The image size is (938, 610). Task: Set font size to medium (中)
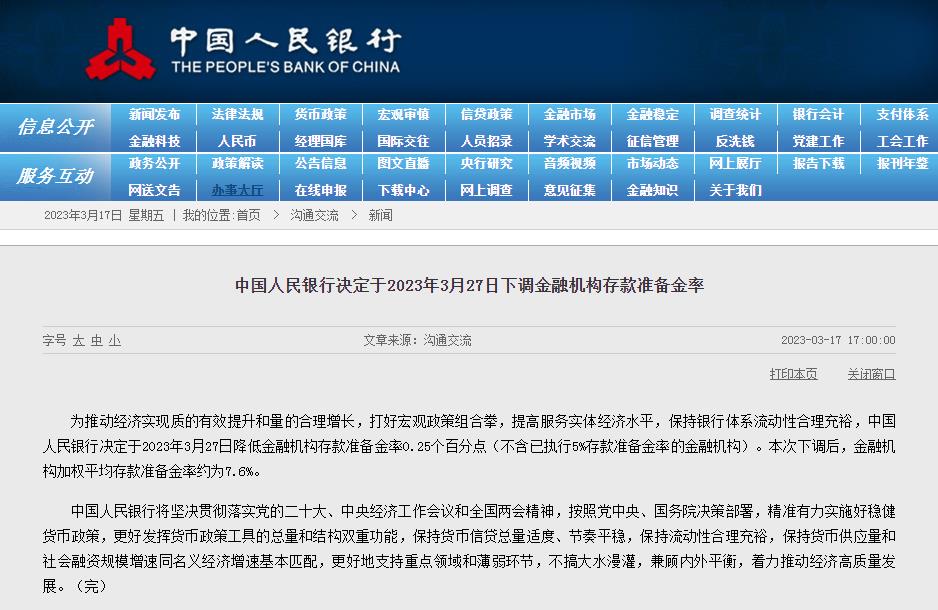pos(97,340)
